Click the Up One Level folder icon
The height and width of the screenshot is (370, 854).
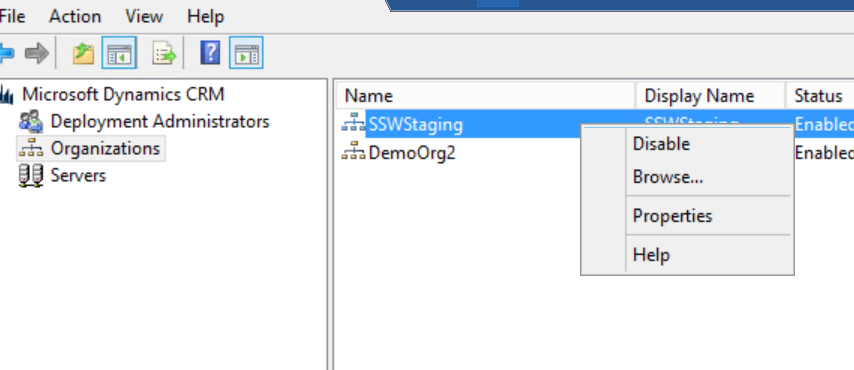pos(83,53)
